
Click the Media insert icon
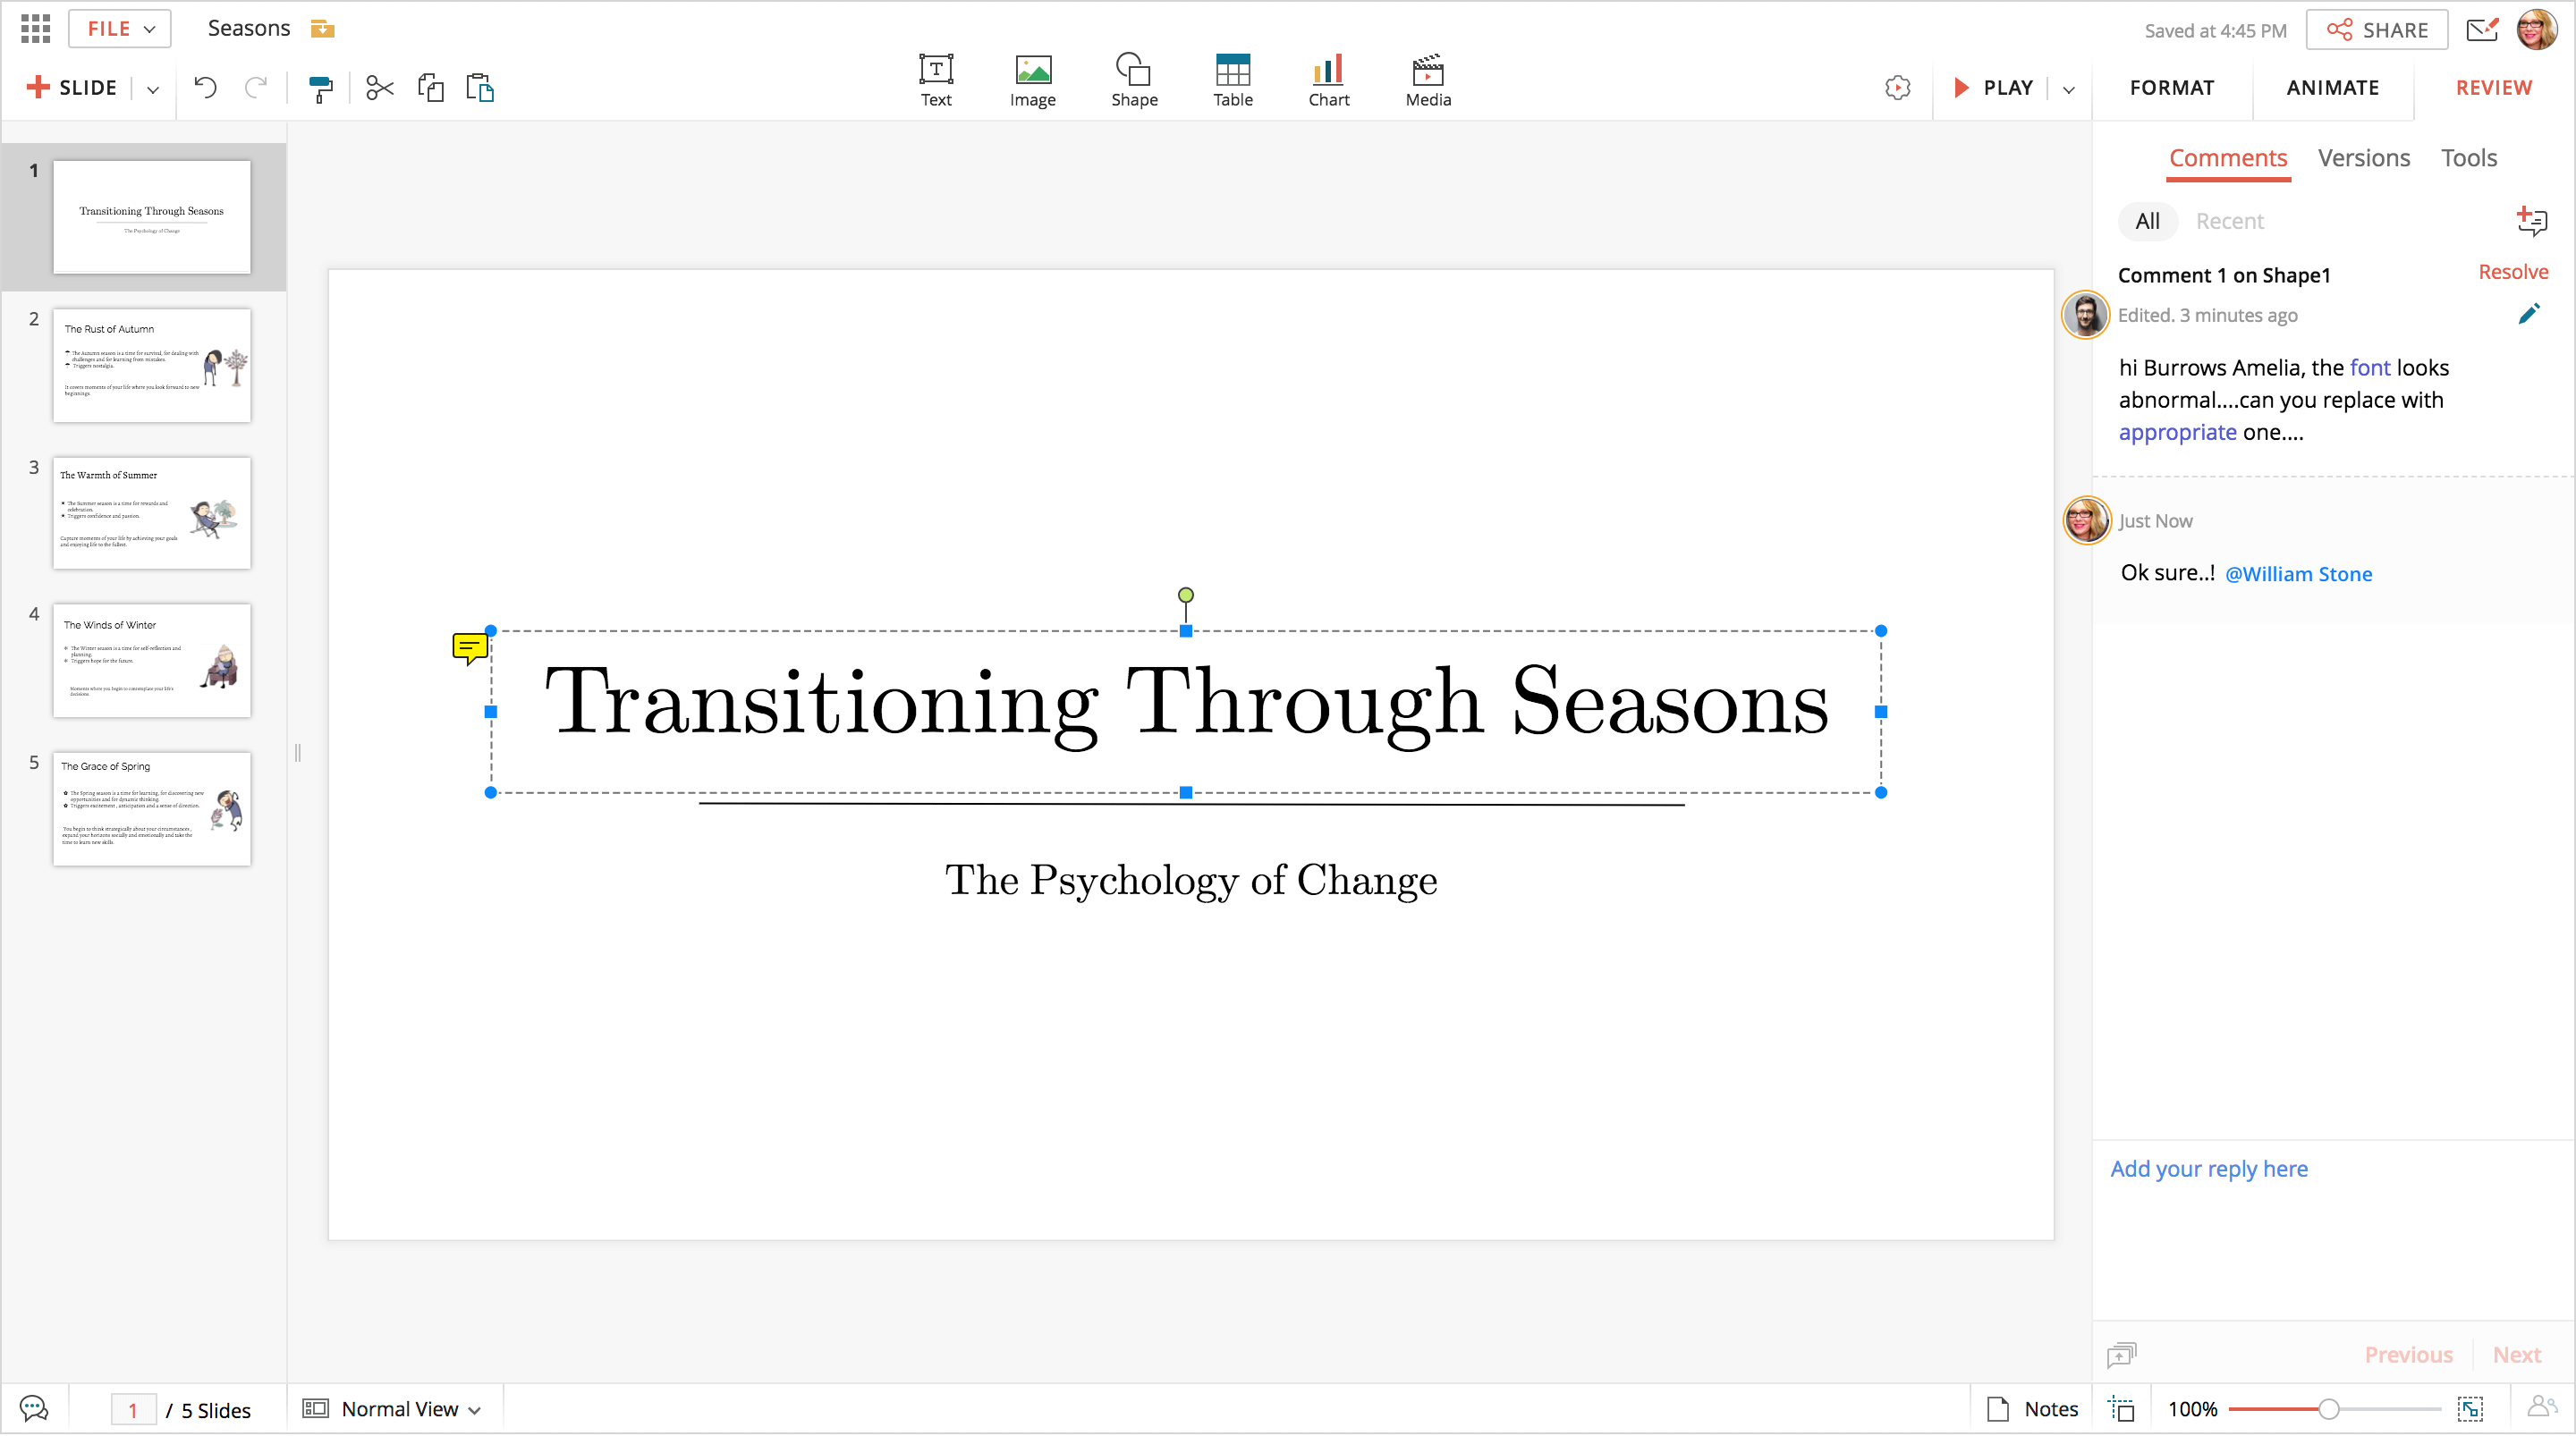tap(1427, 80)
